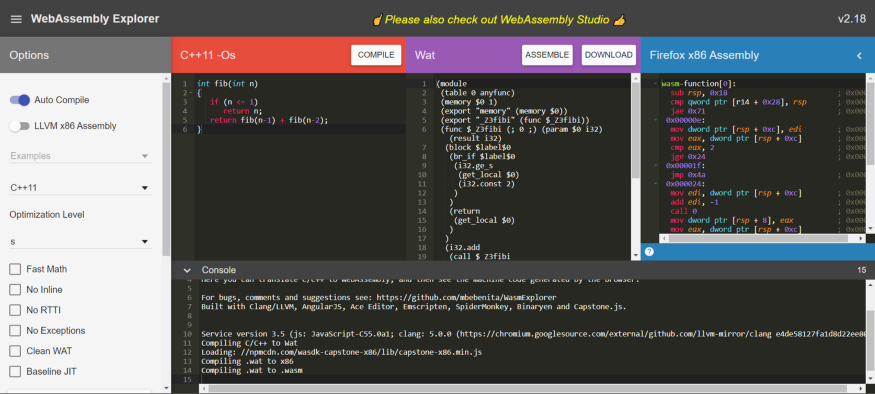Click the ASSEMBLE button
This screenshot has height=394, width=875.
tap(547, 55)
